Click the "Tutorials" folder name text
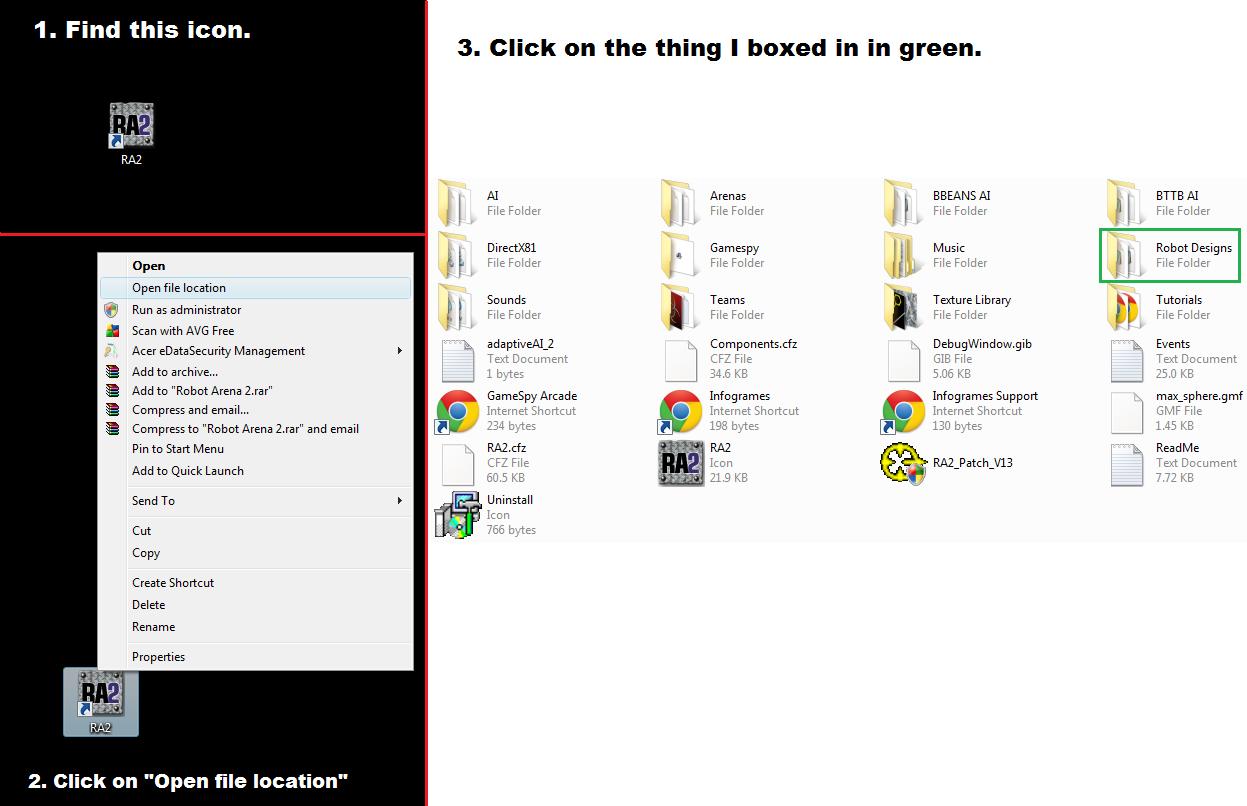Viewport: 1247px width, 806px height. pyautogui.click(x=1179, y=300)
